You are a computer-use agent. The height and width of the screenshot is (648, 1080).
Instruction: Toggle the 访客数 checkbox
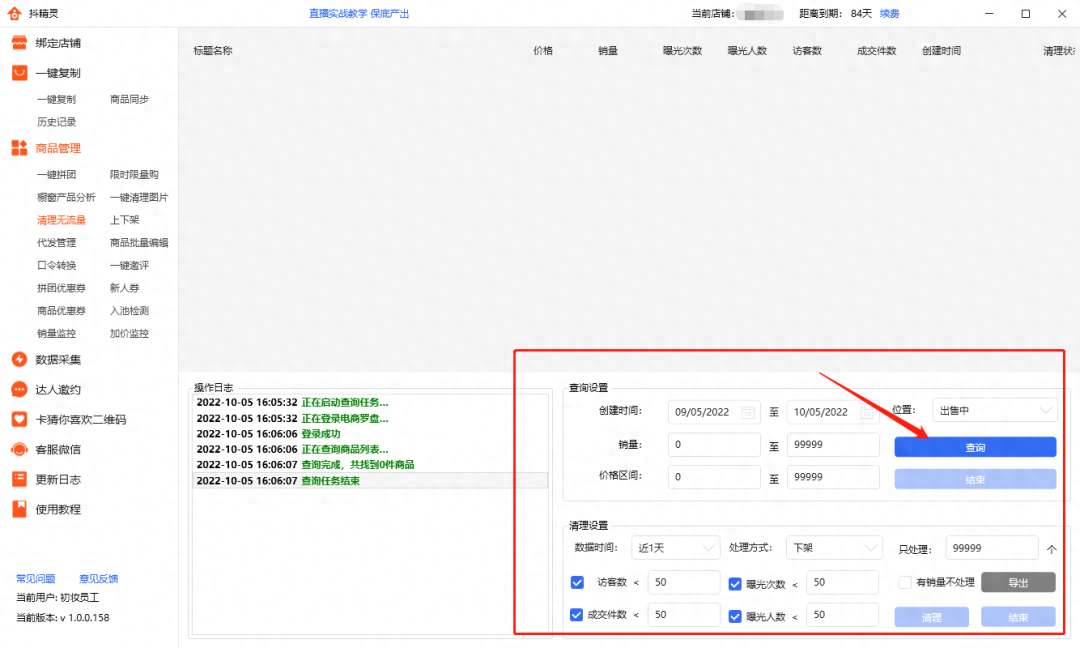pos(577,583)
